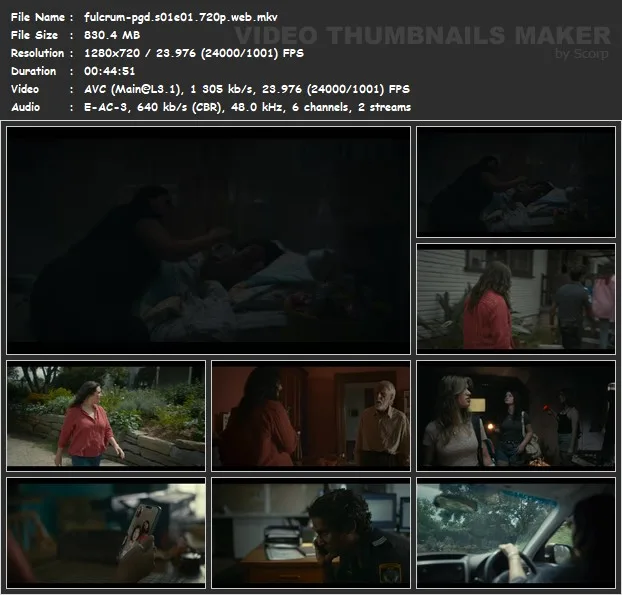Image resolution: width=622 pixels, height=595 pixels.
Task: Click the 'Audio' label
Action: coord(26,107)
